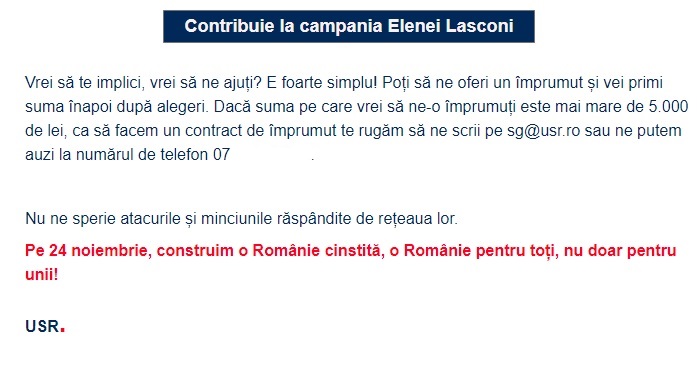Image resolution: width=697 pixels, height=381 pixels.
Task: Click the USR signature logo text
Action: coord(42,326)
